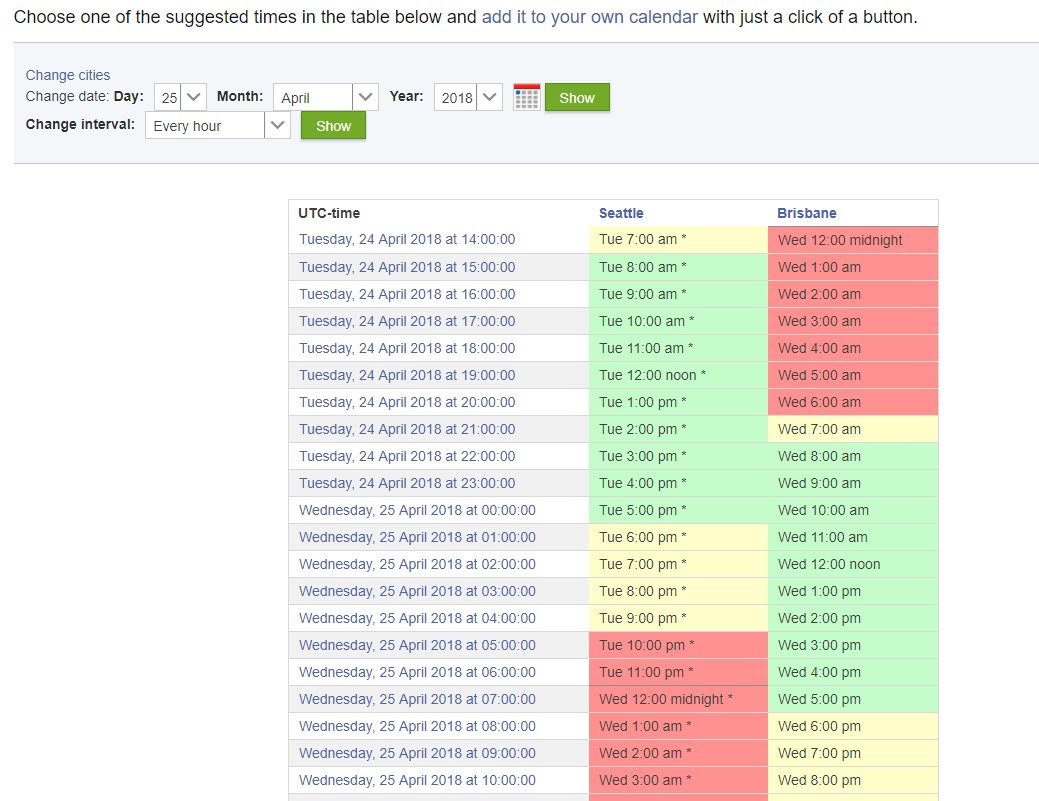This screenshot has width=1039, height=801.
Task: Open the calendar date picker icon
Action: (526, 97)
